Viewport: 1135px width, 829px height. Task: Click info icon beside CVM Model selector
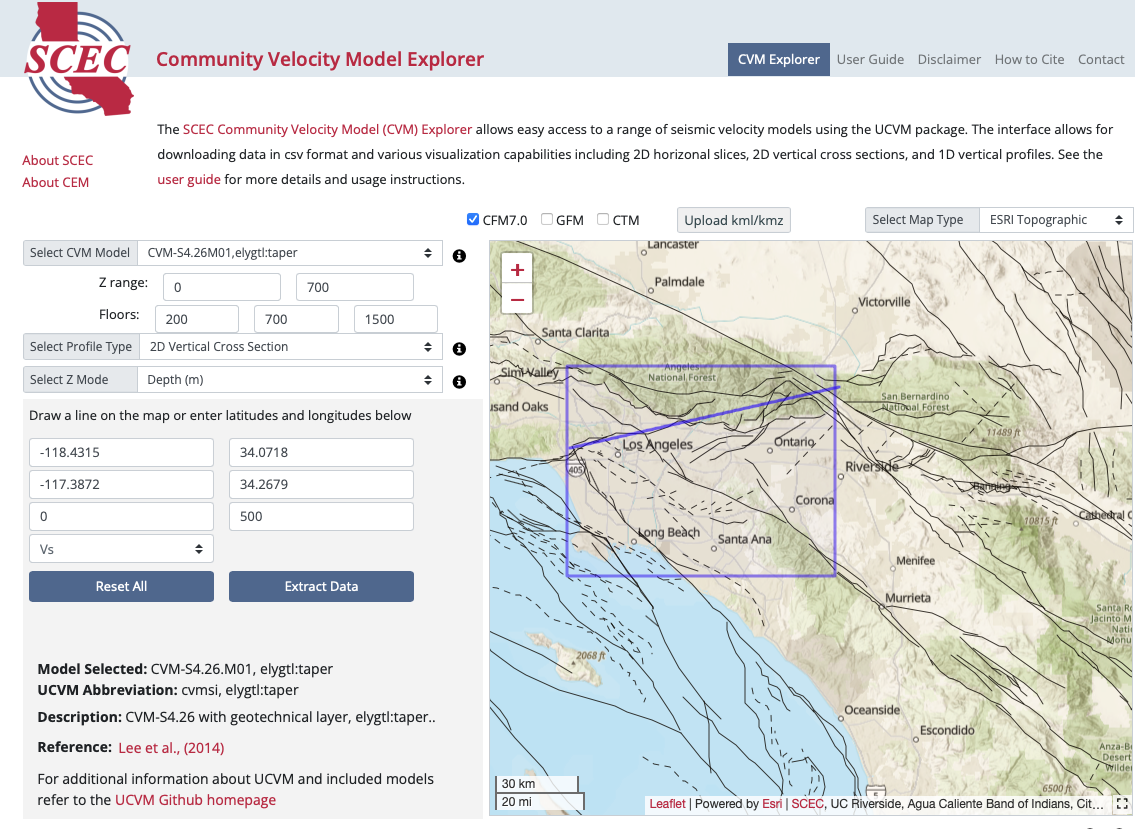click(459, 256)
